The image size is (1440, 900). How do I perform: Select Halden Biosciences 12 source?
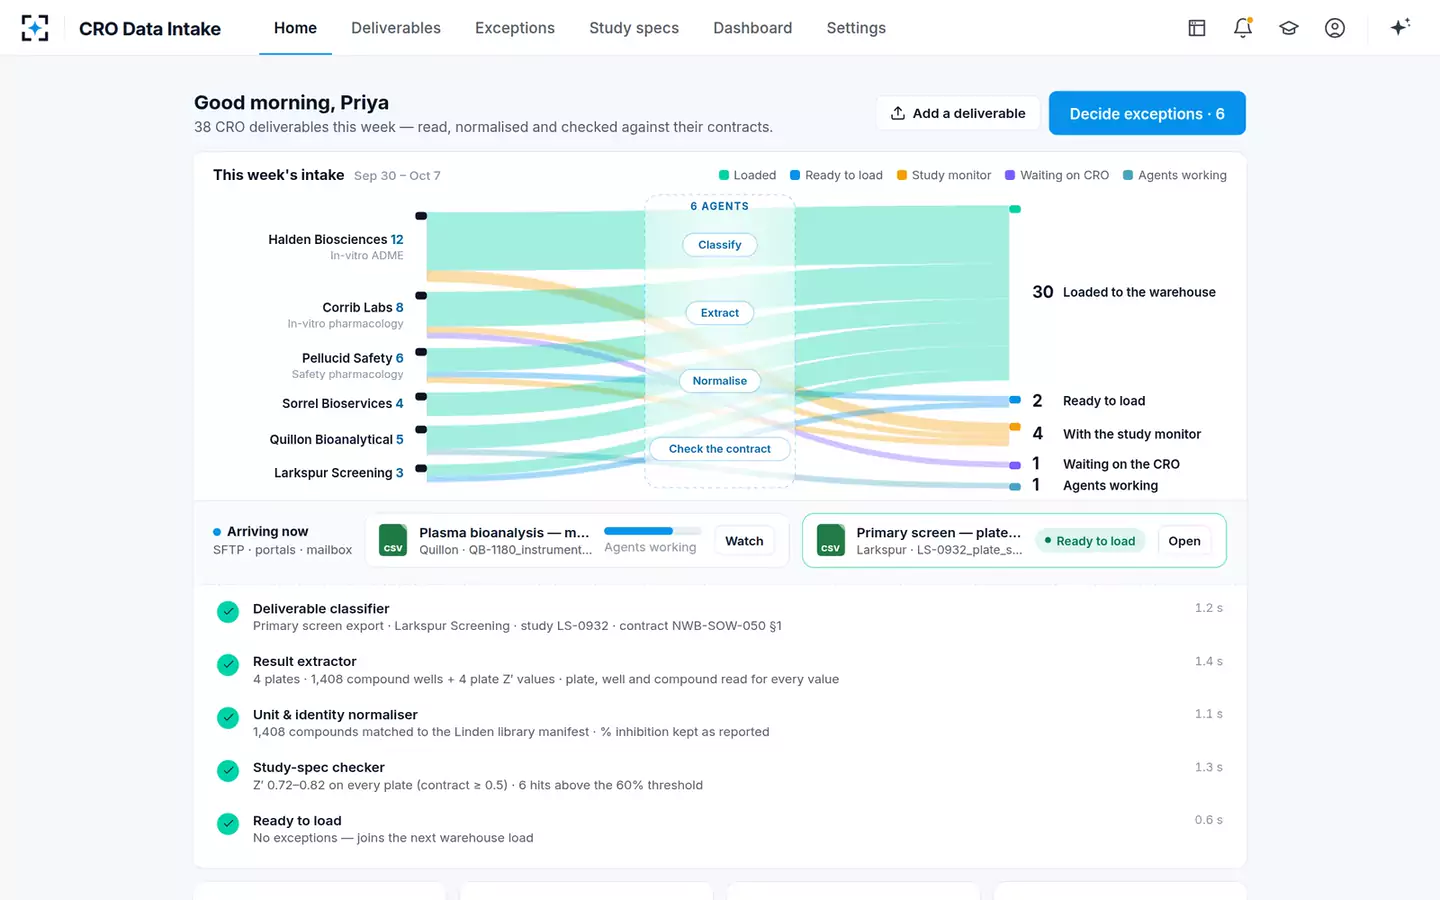tap(336, 247)
